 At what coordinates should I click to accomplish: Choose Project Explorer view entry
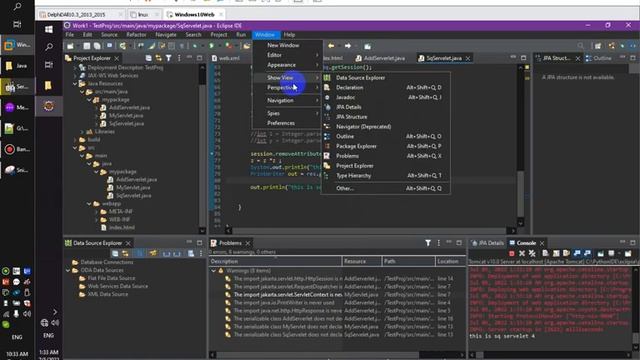click(x=385, y=166)
